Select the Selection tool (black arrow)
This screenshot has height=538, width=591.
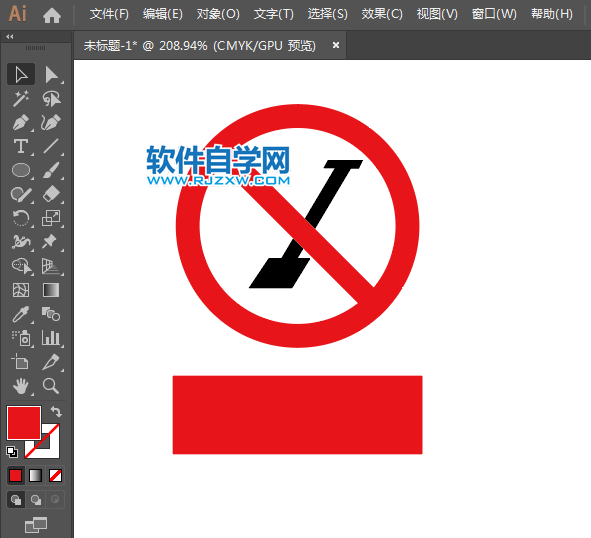click(21, 74)
